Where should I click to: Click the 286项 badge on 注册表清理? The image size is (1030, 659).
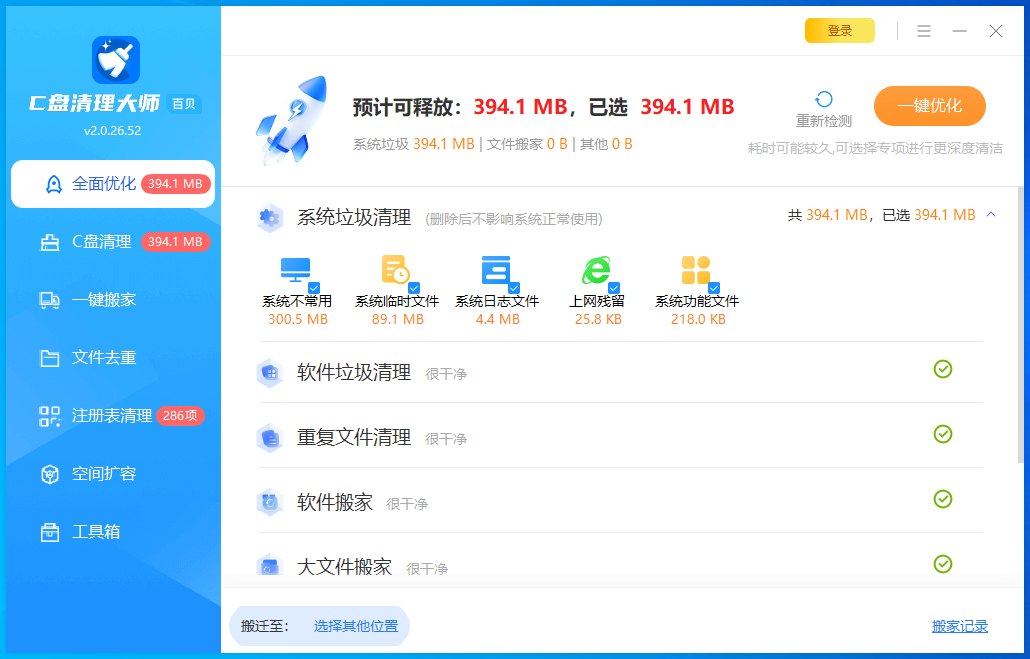(x=180, y=416)
